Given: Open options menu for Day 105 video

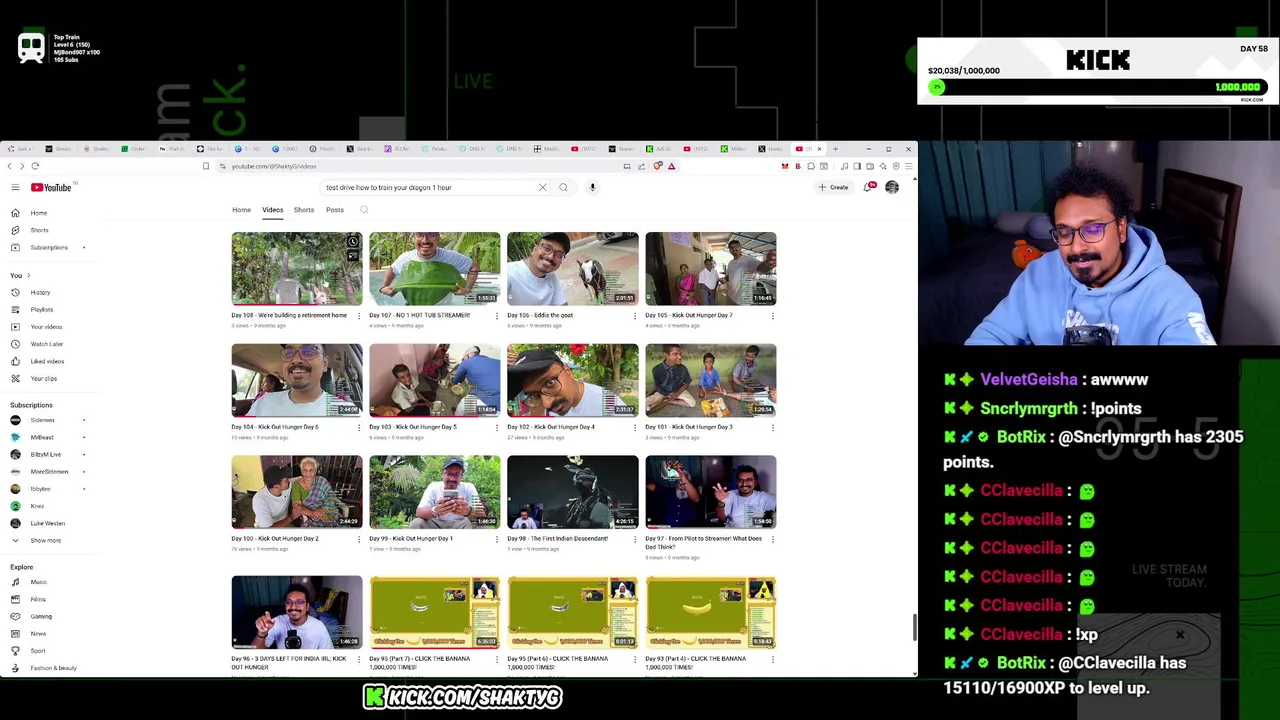Looking at the screenshot, I should (x=772, y=316).
